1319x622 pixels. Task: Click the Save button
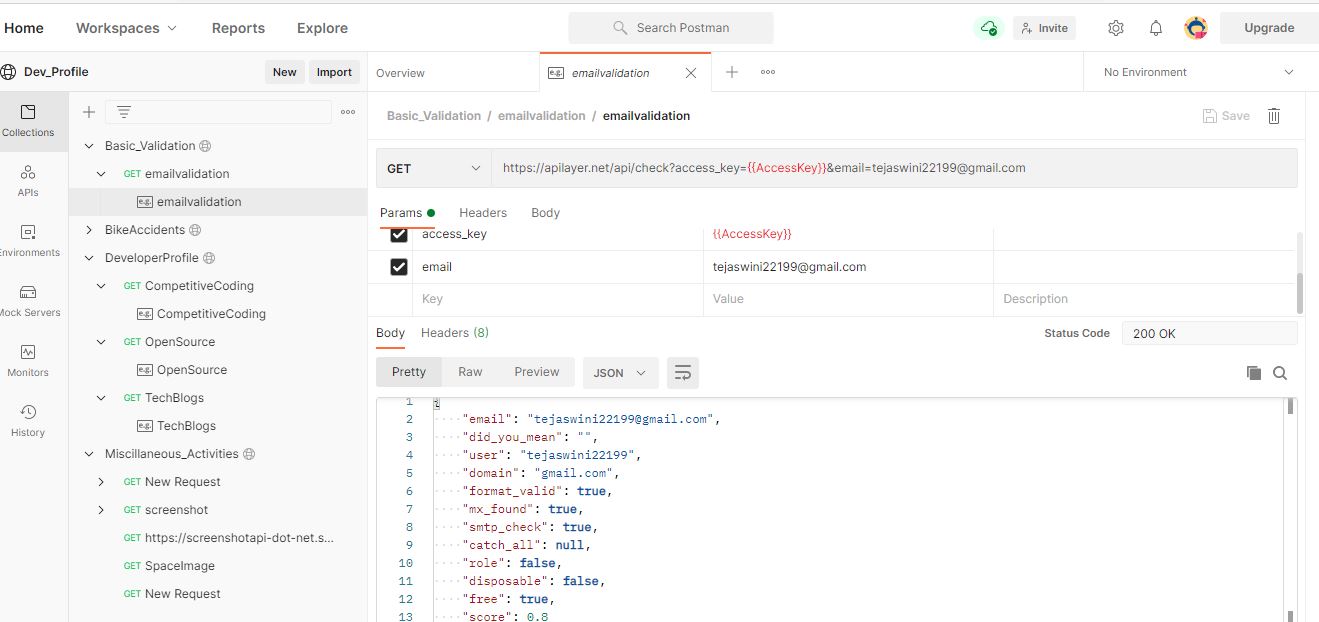pos(1226,116)
